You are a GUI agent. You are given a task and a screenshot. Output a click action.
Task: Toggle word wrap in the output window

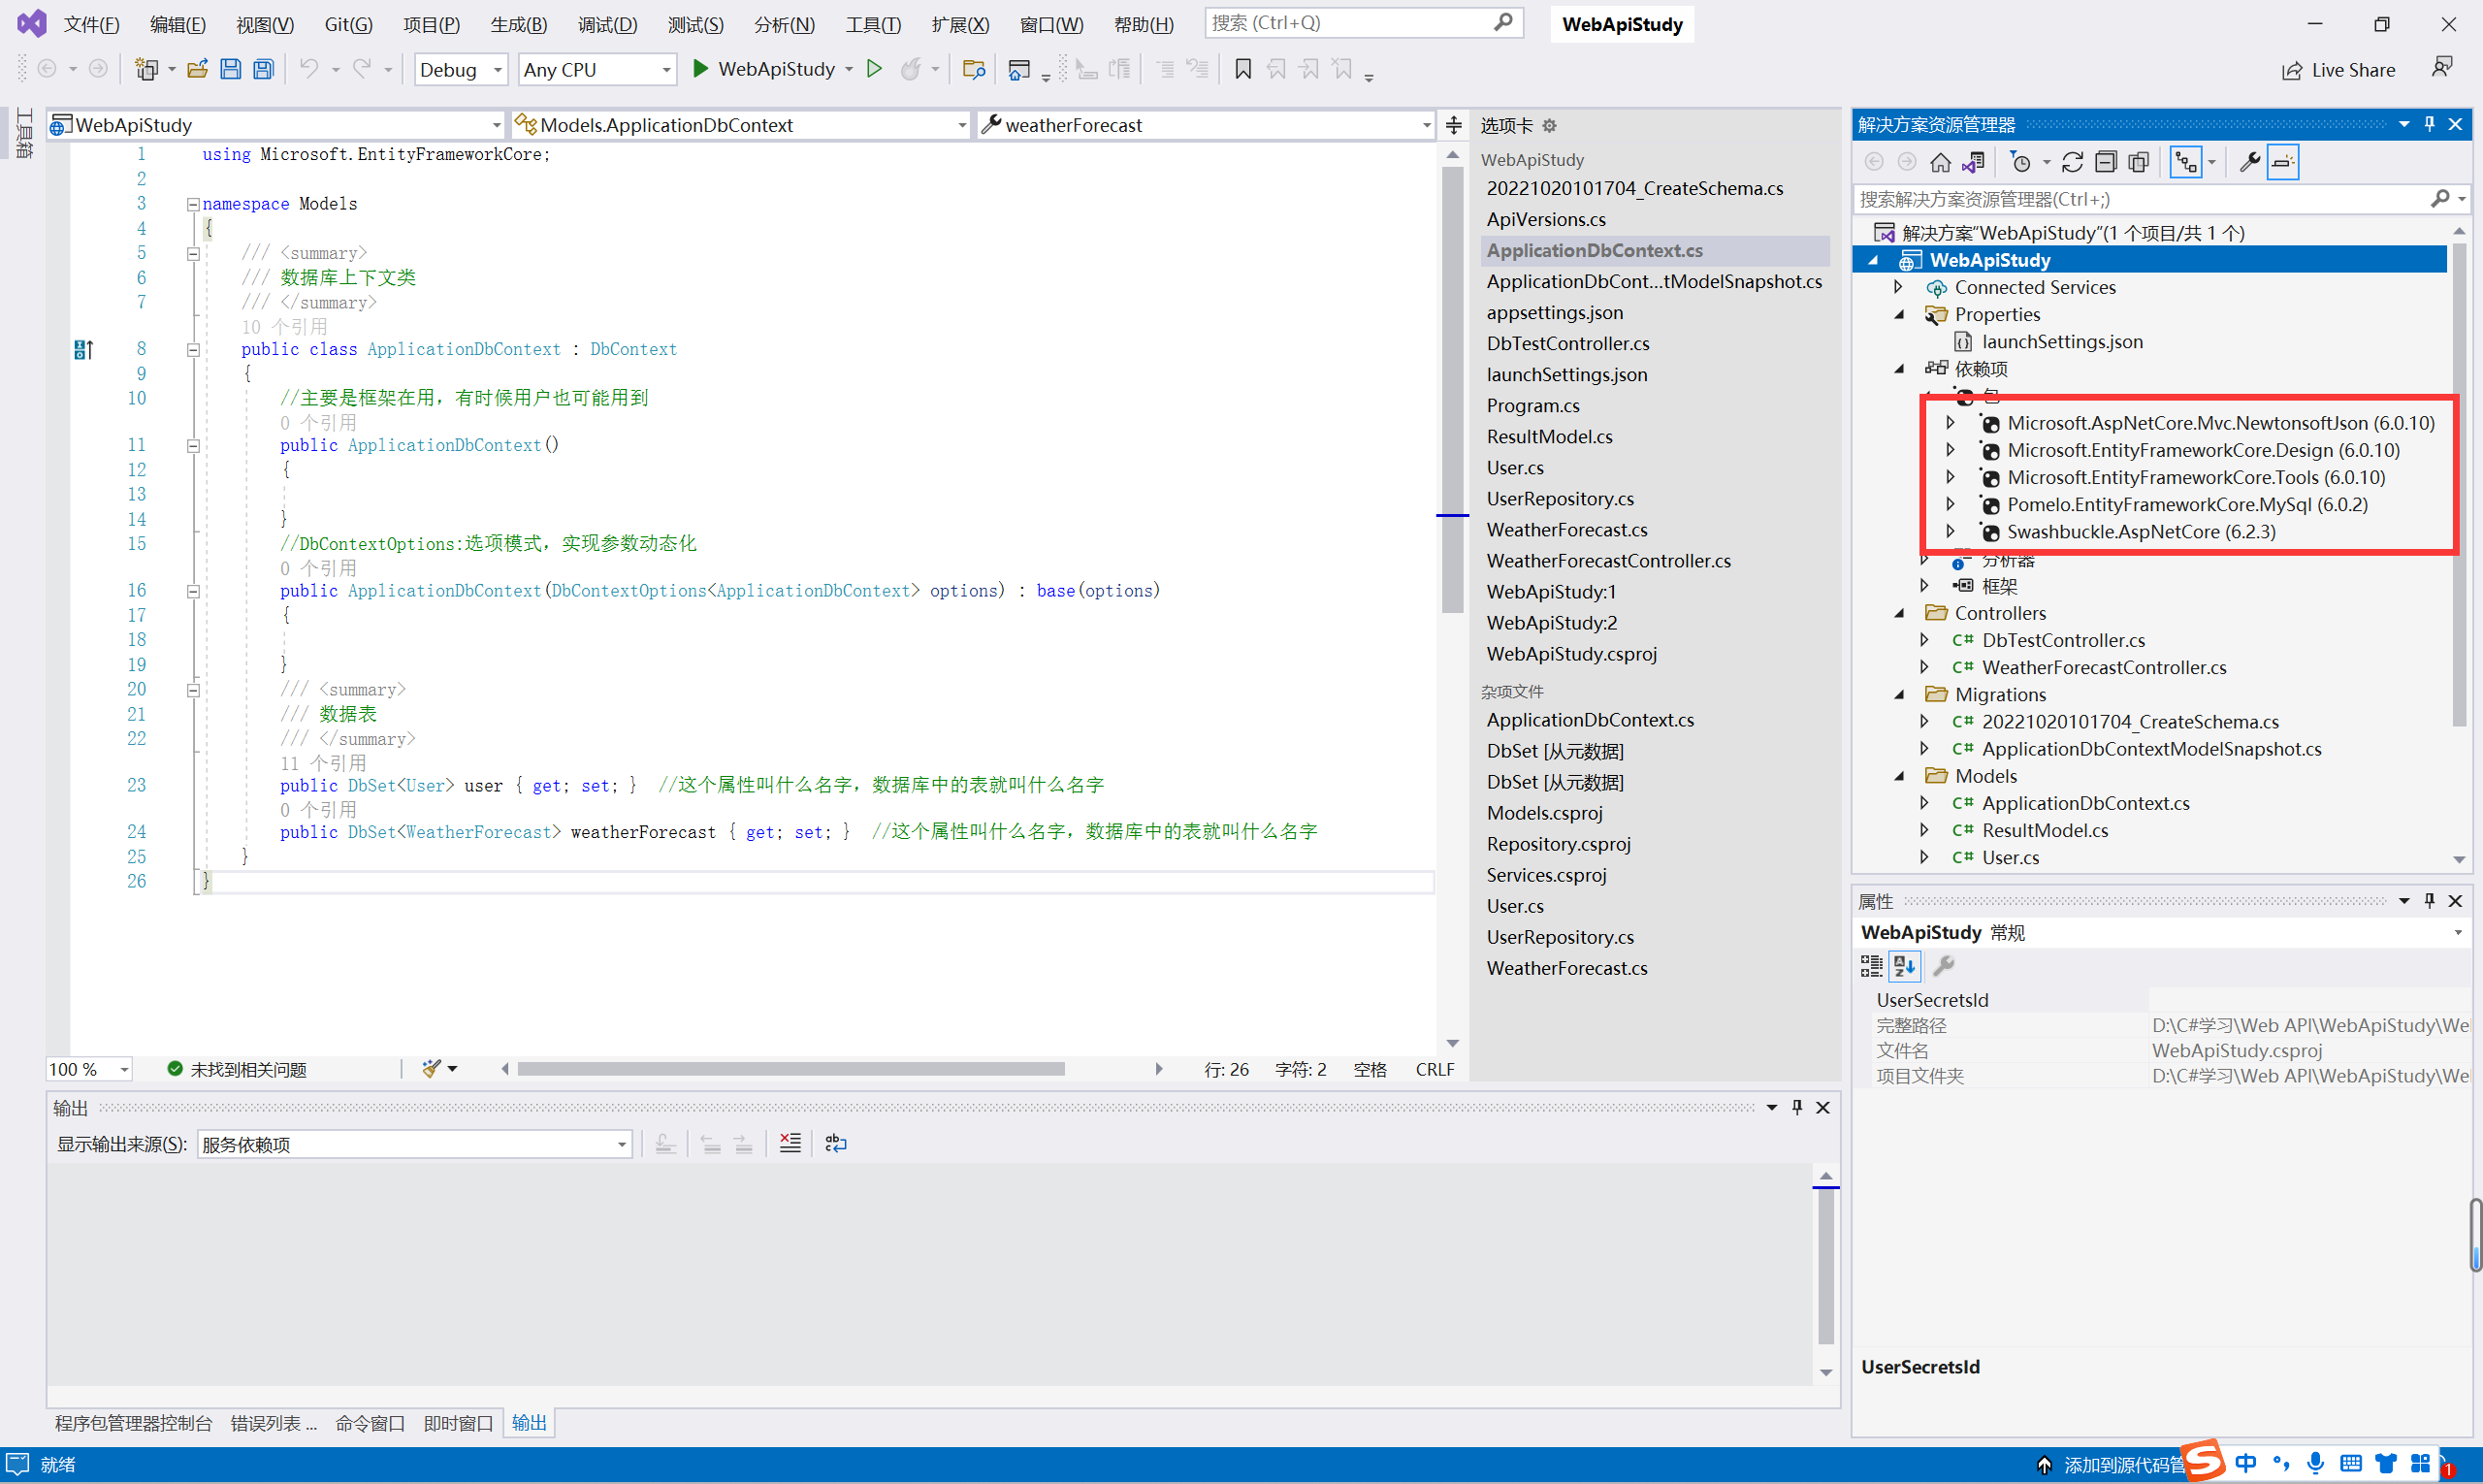(836, 1144)
